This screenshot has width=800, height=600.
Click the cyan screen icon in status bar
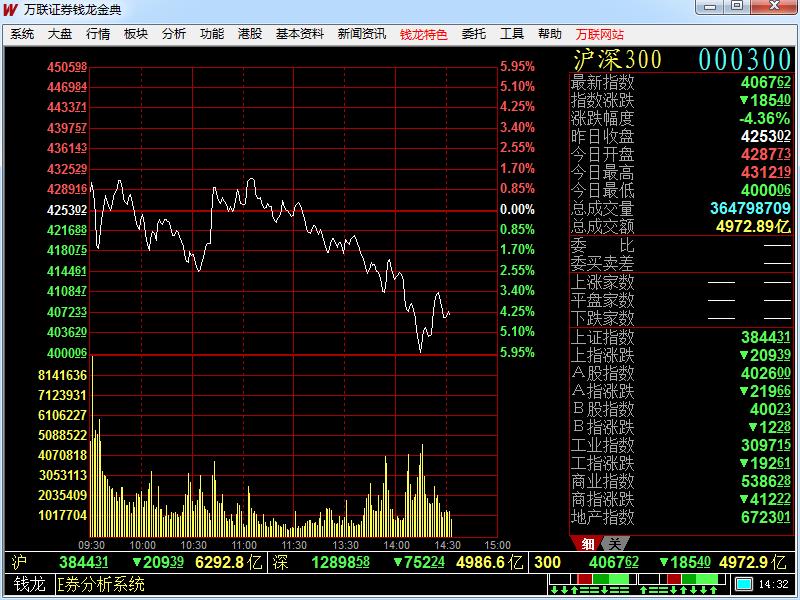(745, 584)
